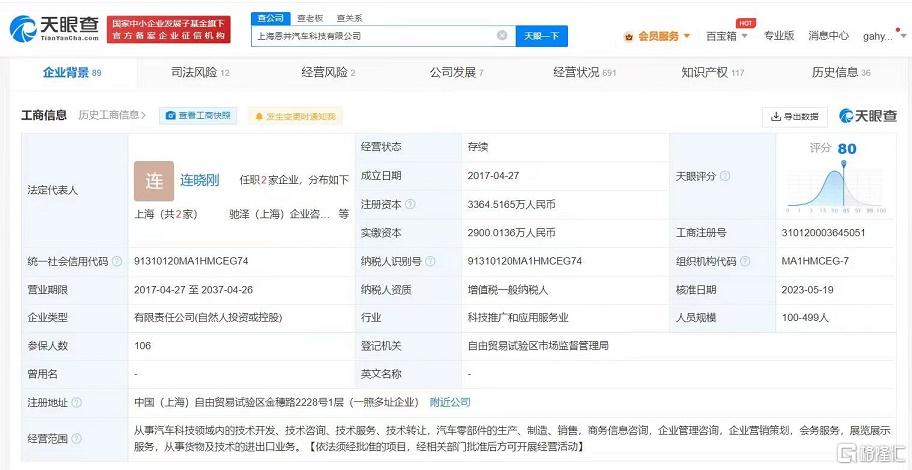Click business term 2017-04-27 至 2037-04-26
The height and width of the screenshot is (470, 912).
[x=193, y=290]
